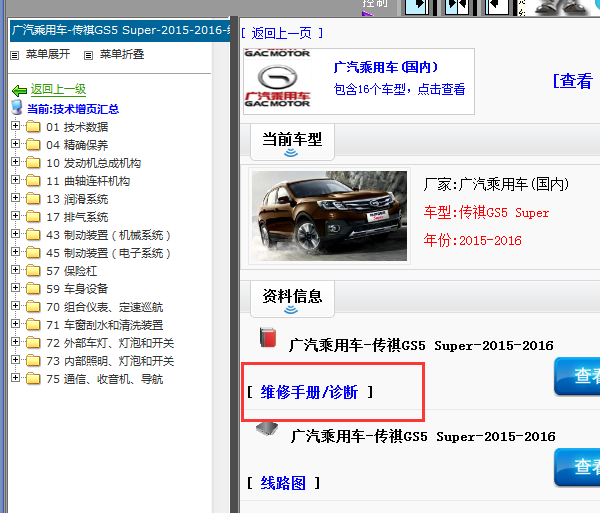The width and height of the screenshot is (600, 513).
Task: Click 菜单折叠 to collapse all menus
Action: click(x=122, y=54)
